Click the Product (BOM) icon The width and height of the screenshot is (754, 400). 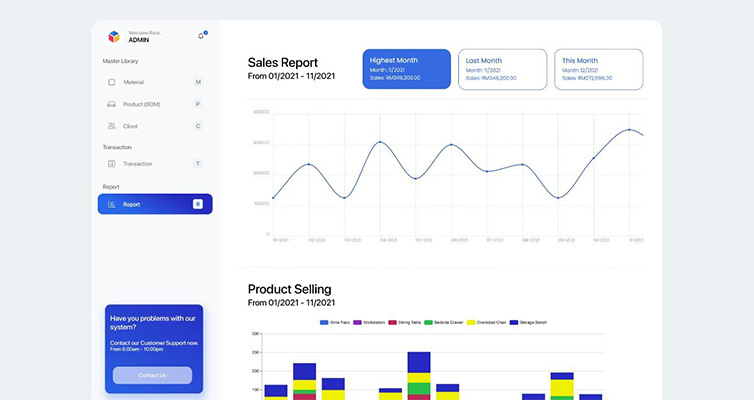click(112, 104)
